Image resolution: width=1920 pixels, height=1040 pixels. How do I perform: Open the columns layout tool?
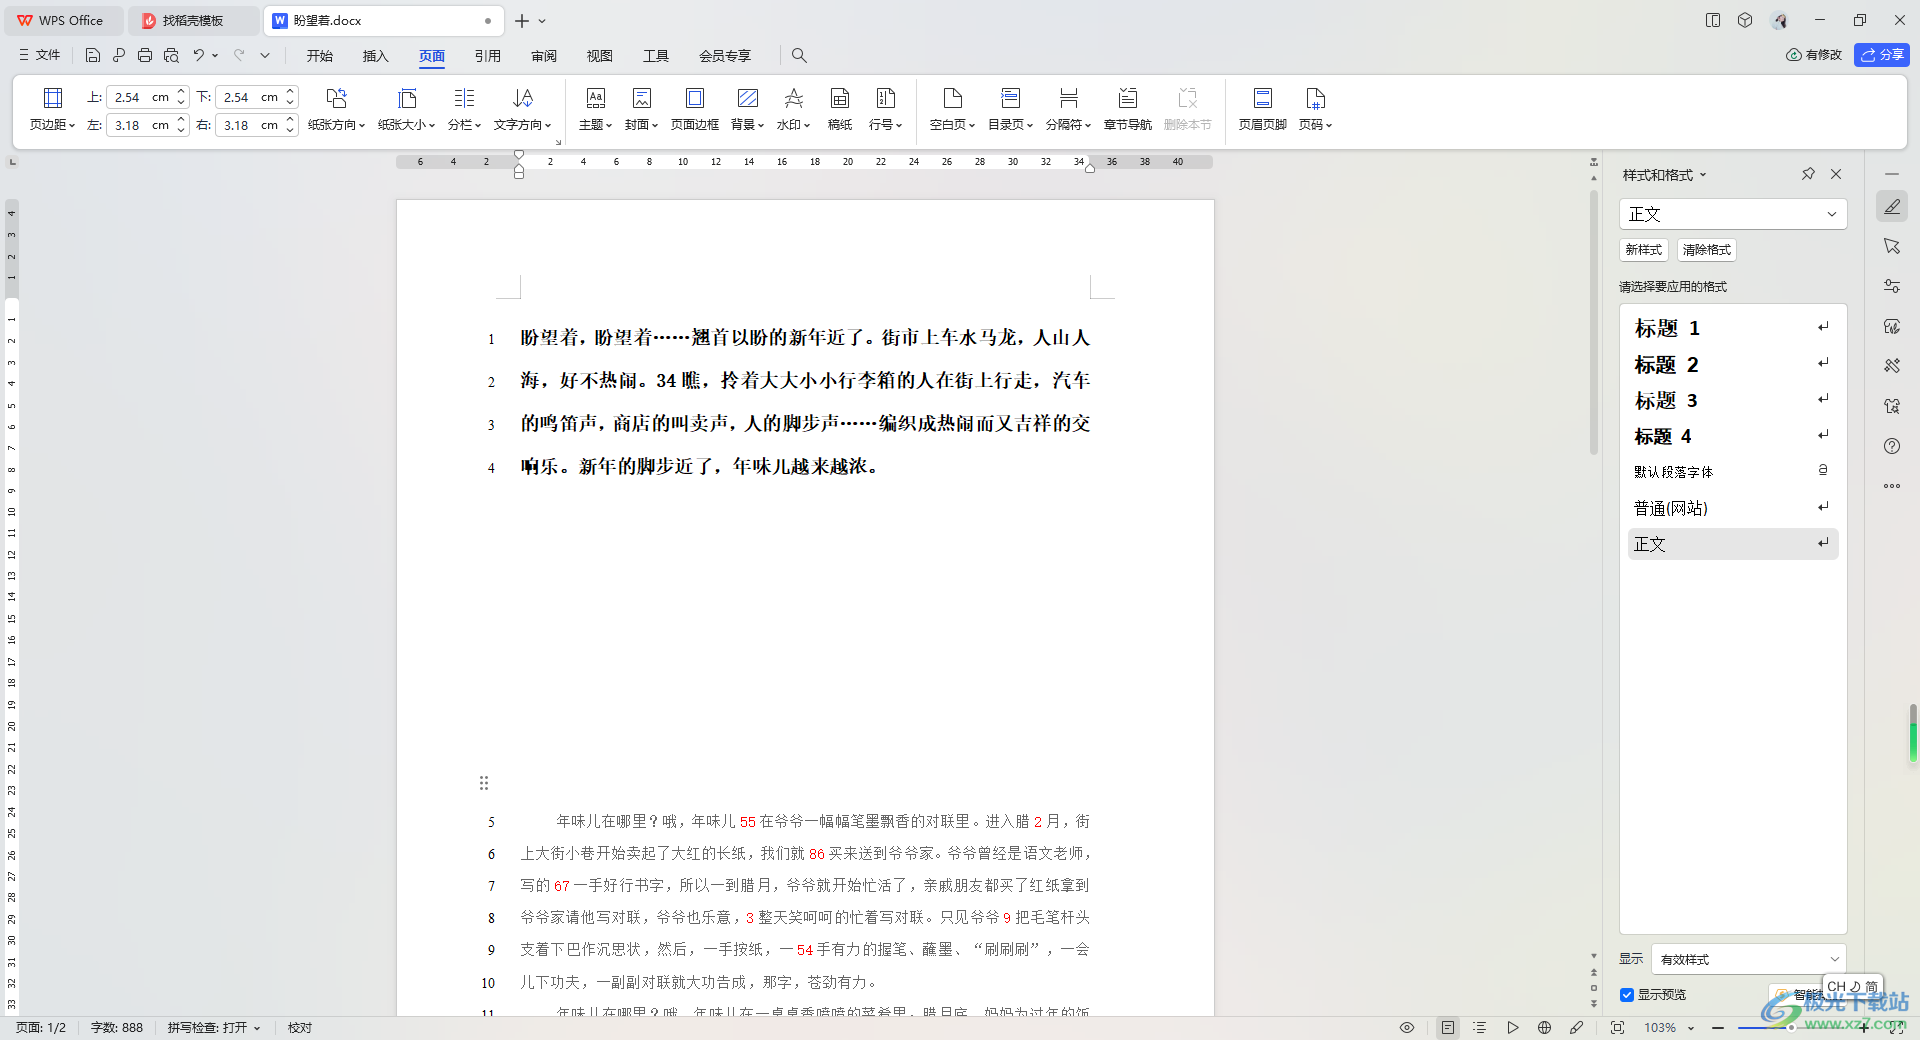click(x=464, y=109)
